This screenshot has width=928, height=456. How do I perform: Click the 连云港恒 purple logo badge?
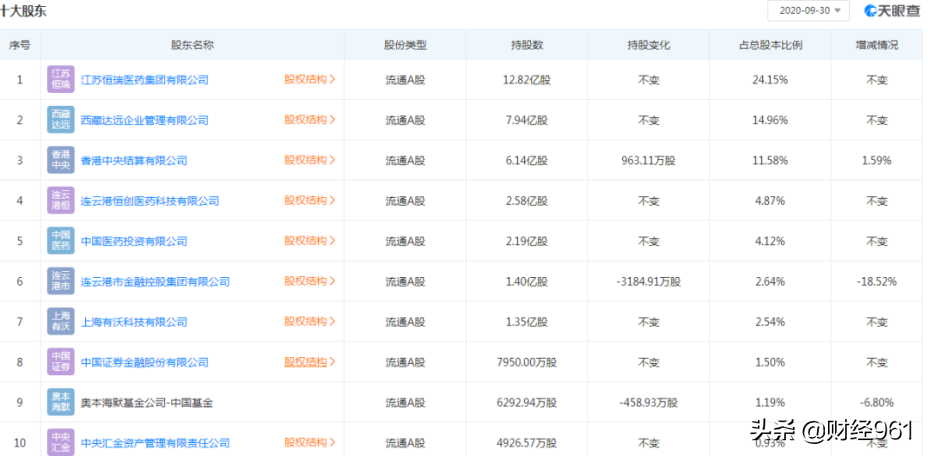[x=61, y=200]
